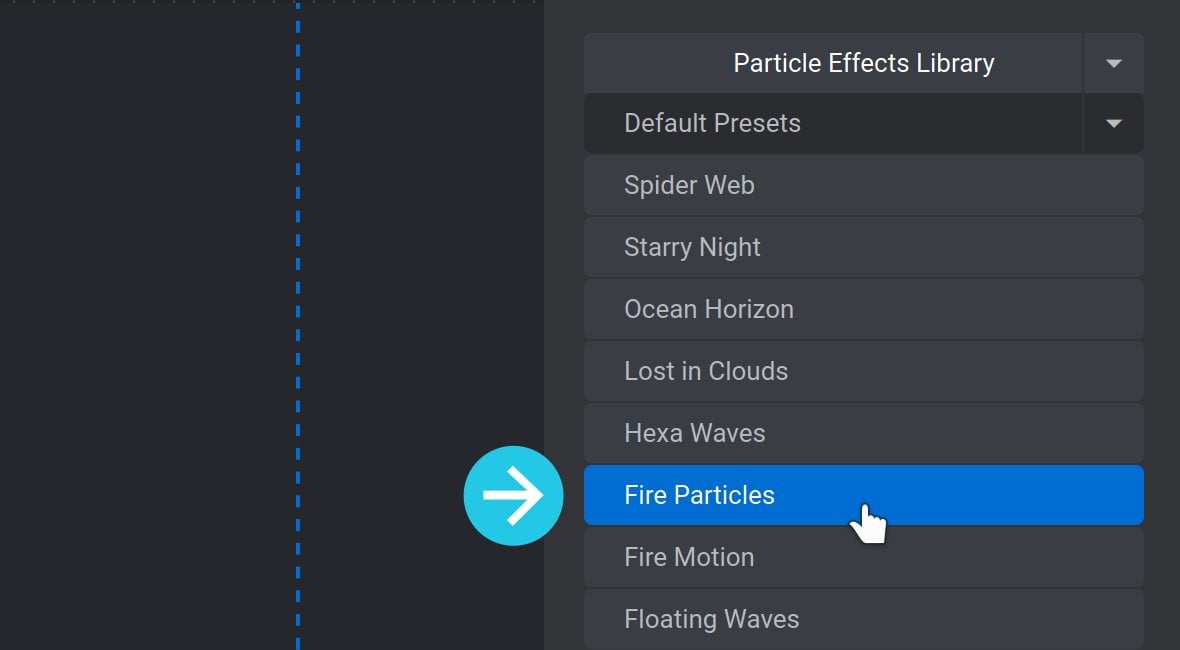Choose the Hexa Waves preset
The image size is (1180, 650).
[x=863, y=433]
